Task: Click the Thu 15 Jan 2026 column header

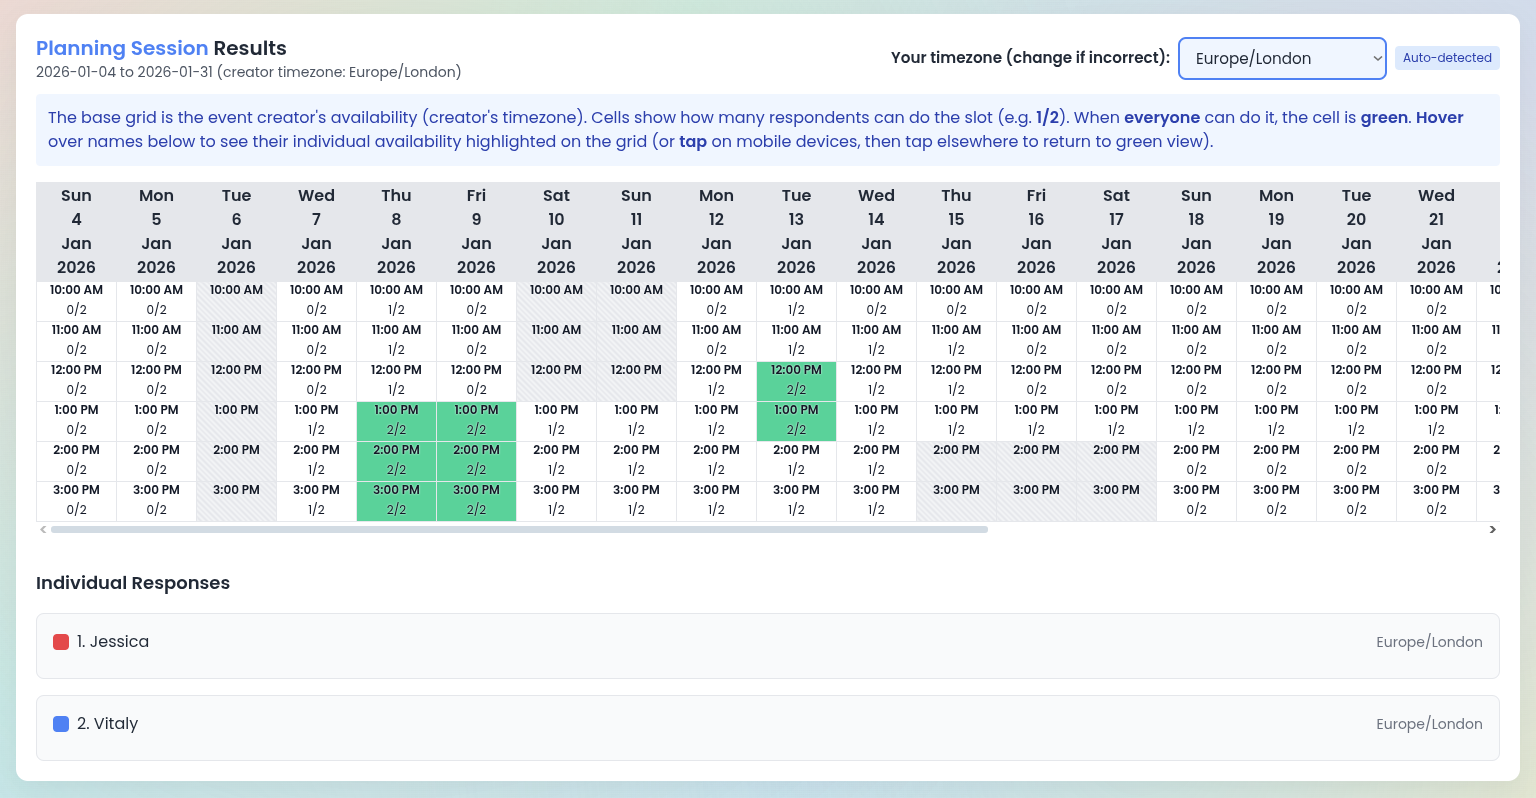Action: pyautogui.click(x=956, y=231)
